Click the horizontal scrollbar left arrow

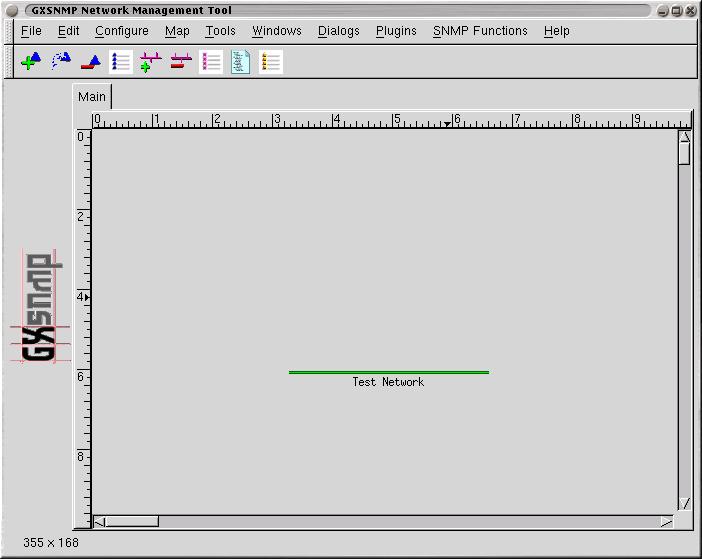99,521
